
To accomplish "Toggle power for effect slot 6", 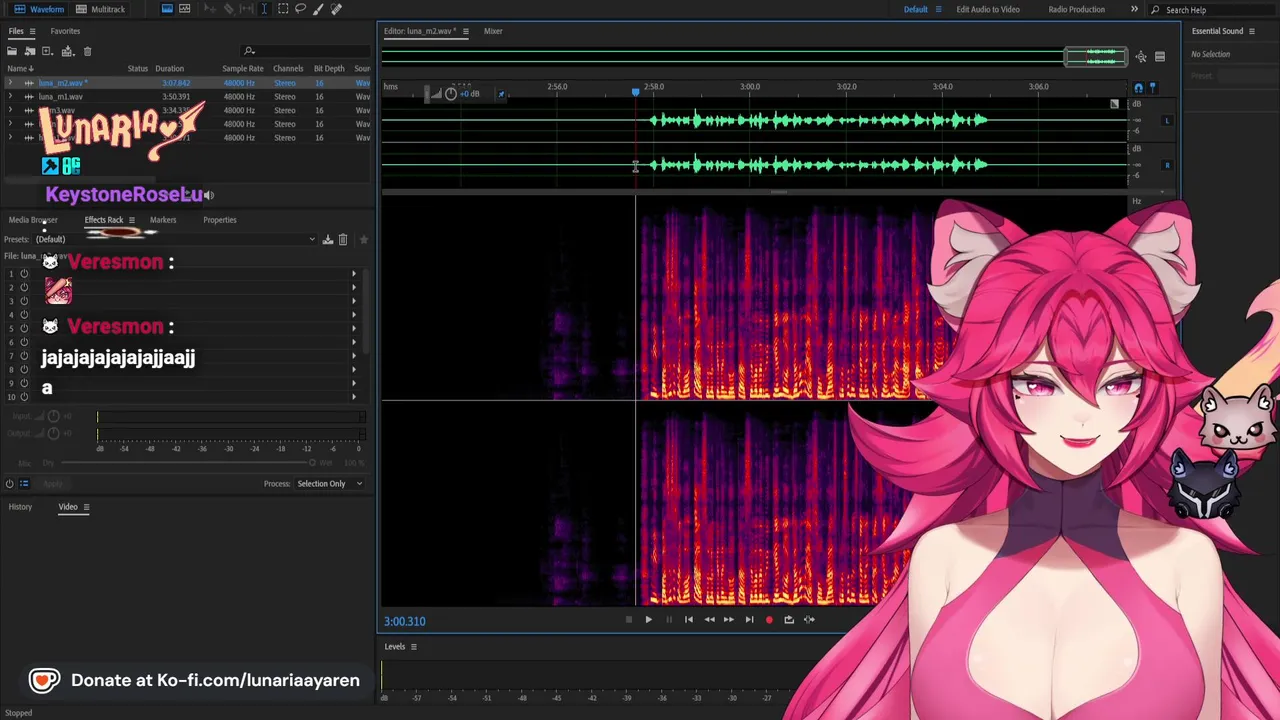I will (24, 342).
